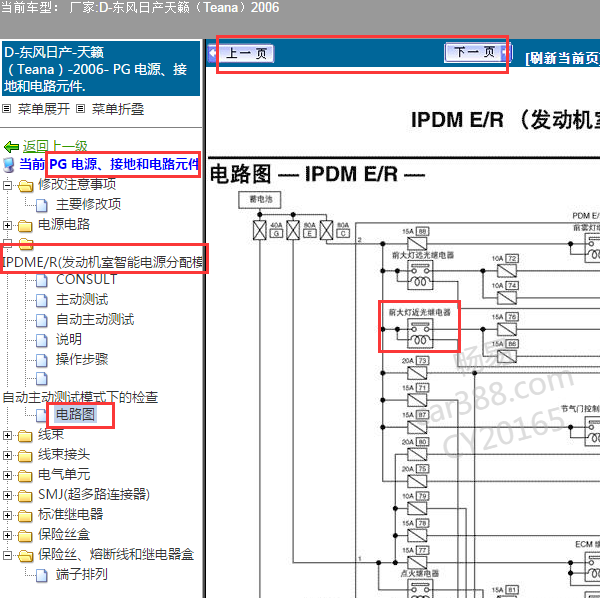600x598 pixels.
Task: Expand the 线束接头 folder node
Action: click(x=7, y=456)
